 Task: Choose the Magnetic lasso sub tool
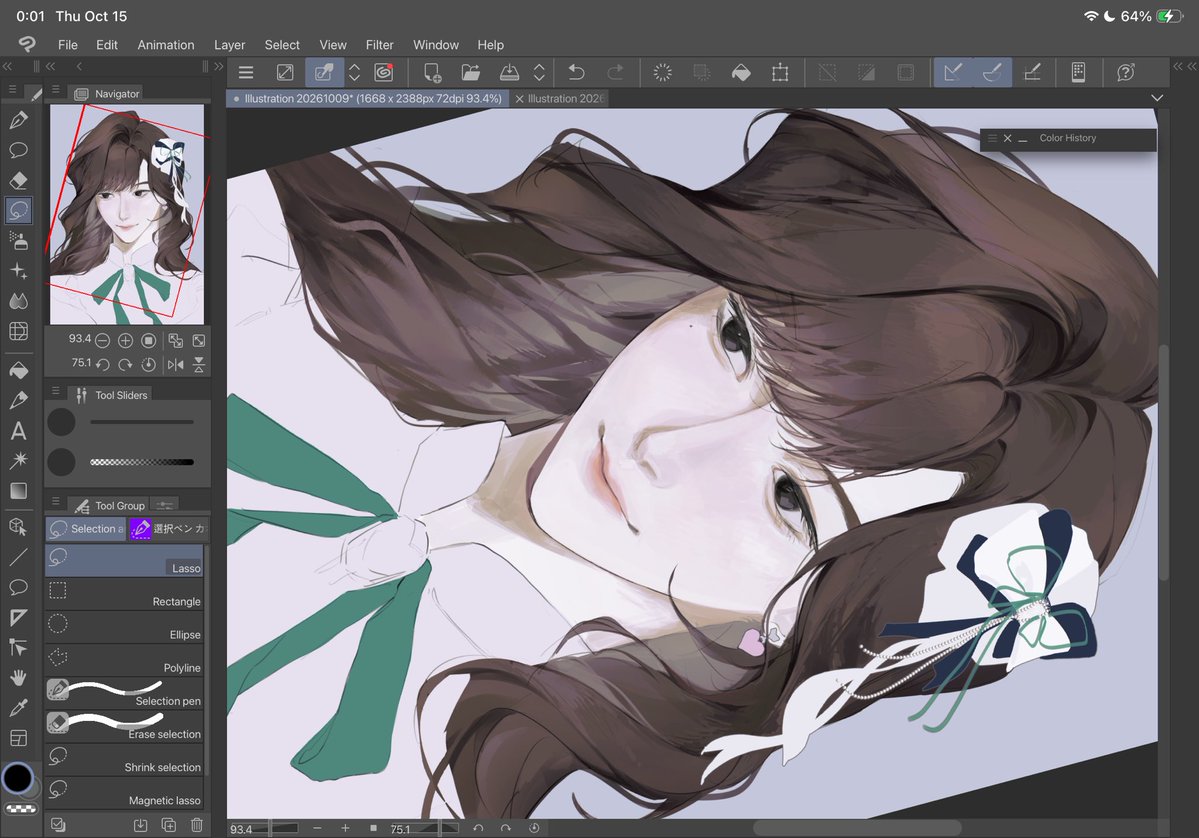click(124, 792)
